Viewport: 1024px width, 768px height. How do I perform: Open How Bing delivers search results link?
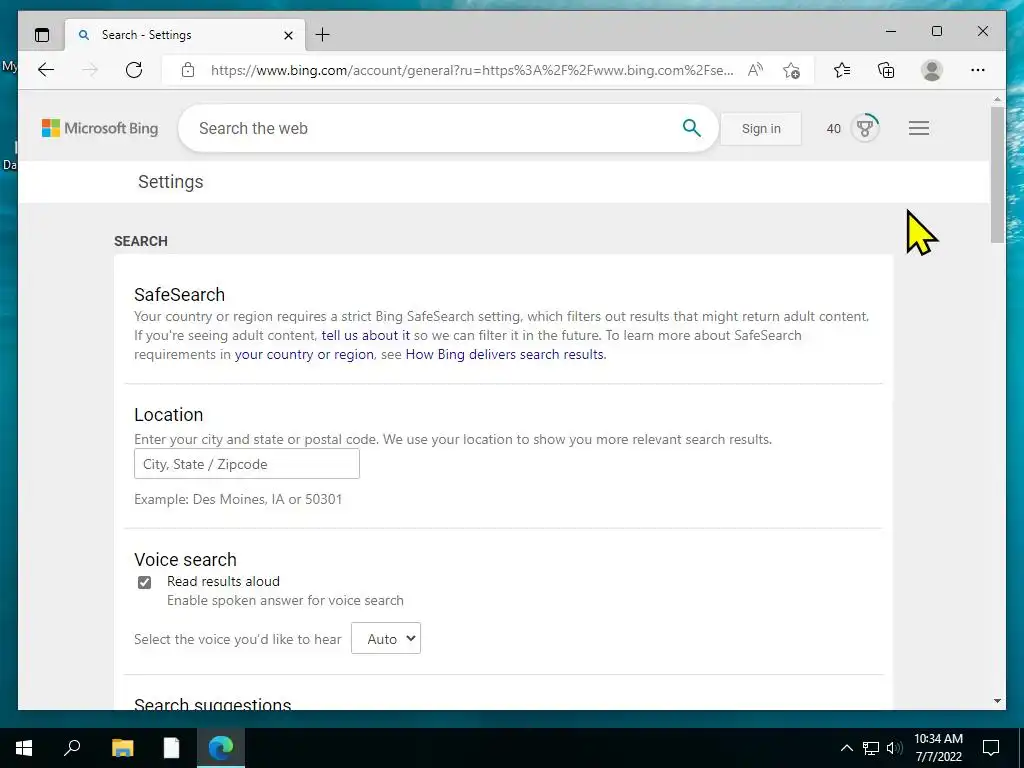pos(505,354)
